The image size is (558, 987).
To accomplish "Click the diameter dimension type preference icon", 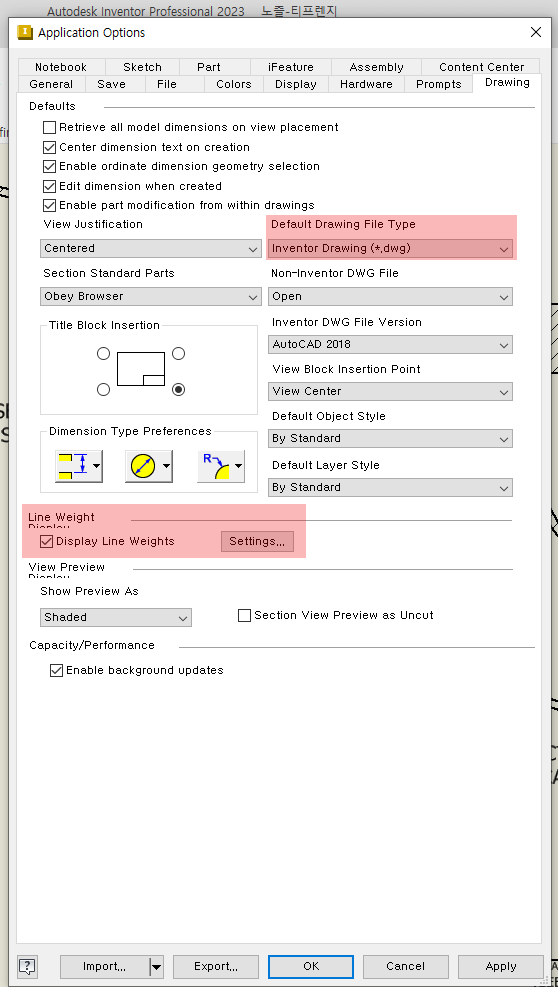I will click(x=149, y=466).
